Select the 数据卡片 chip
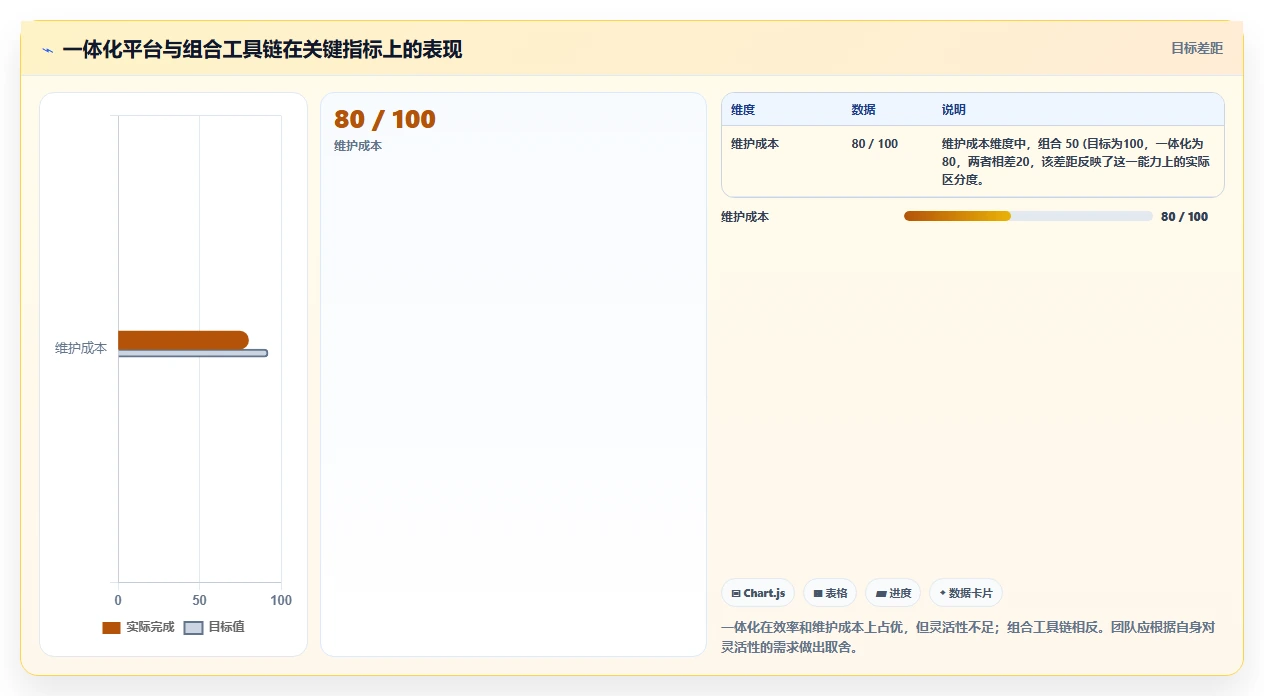Viewport: 1264px width, 696px height. coord(966,593)
